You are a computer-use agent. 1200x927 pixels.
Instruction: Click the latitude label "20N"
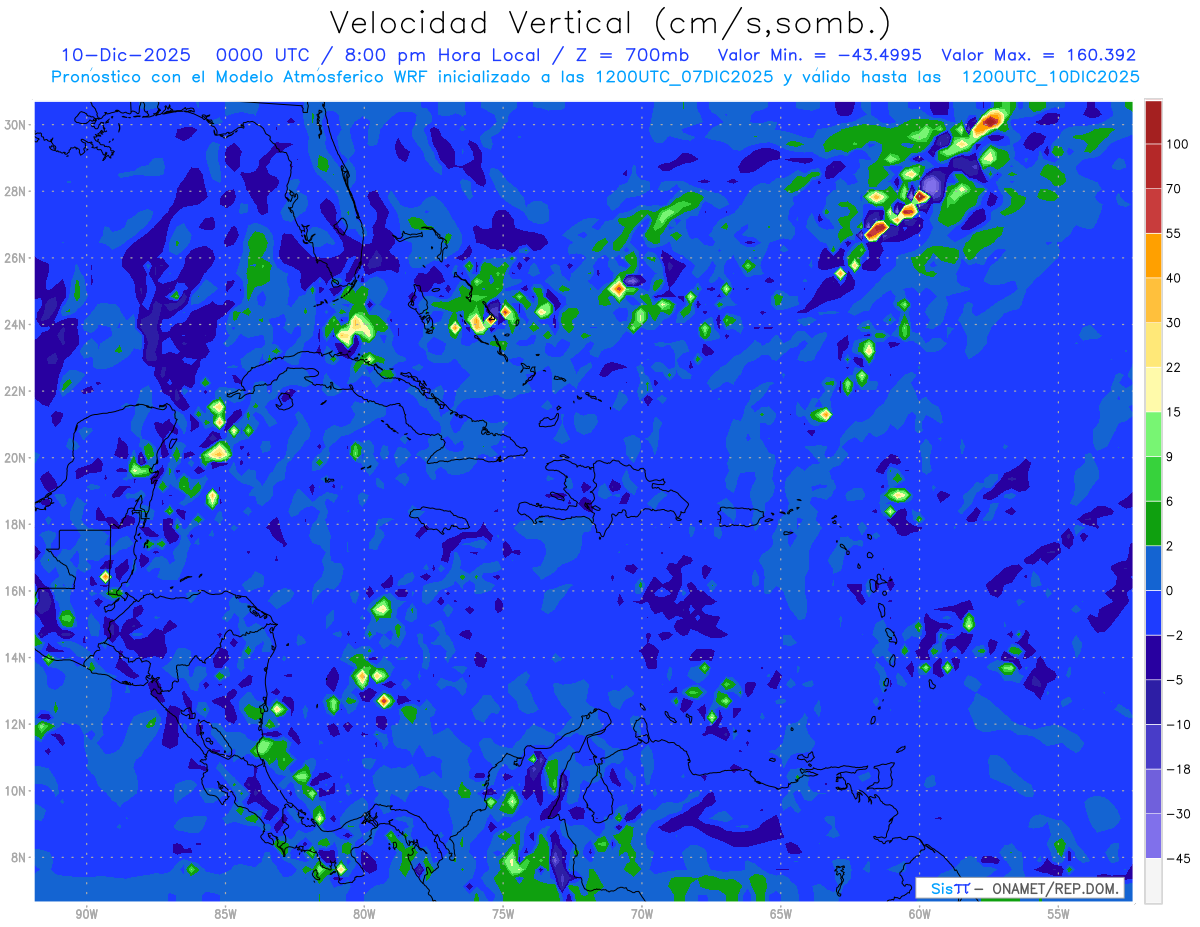(17, 458)
